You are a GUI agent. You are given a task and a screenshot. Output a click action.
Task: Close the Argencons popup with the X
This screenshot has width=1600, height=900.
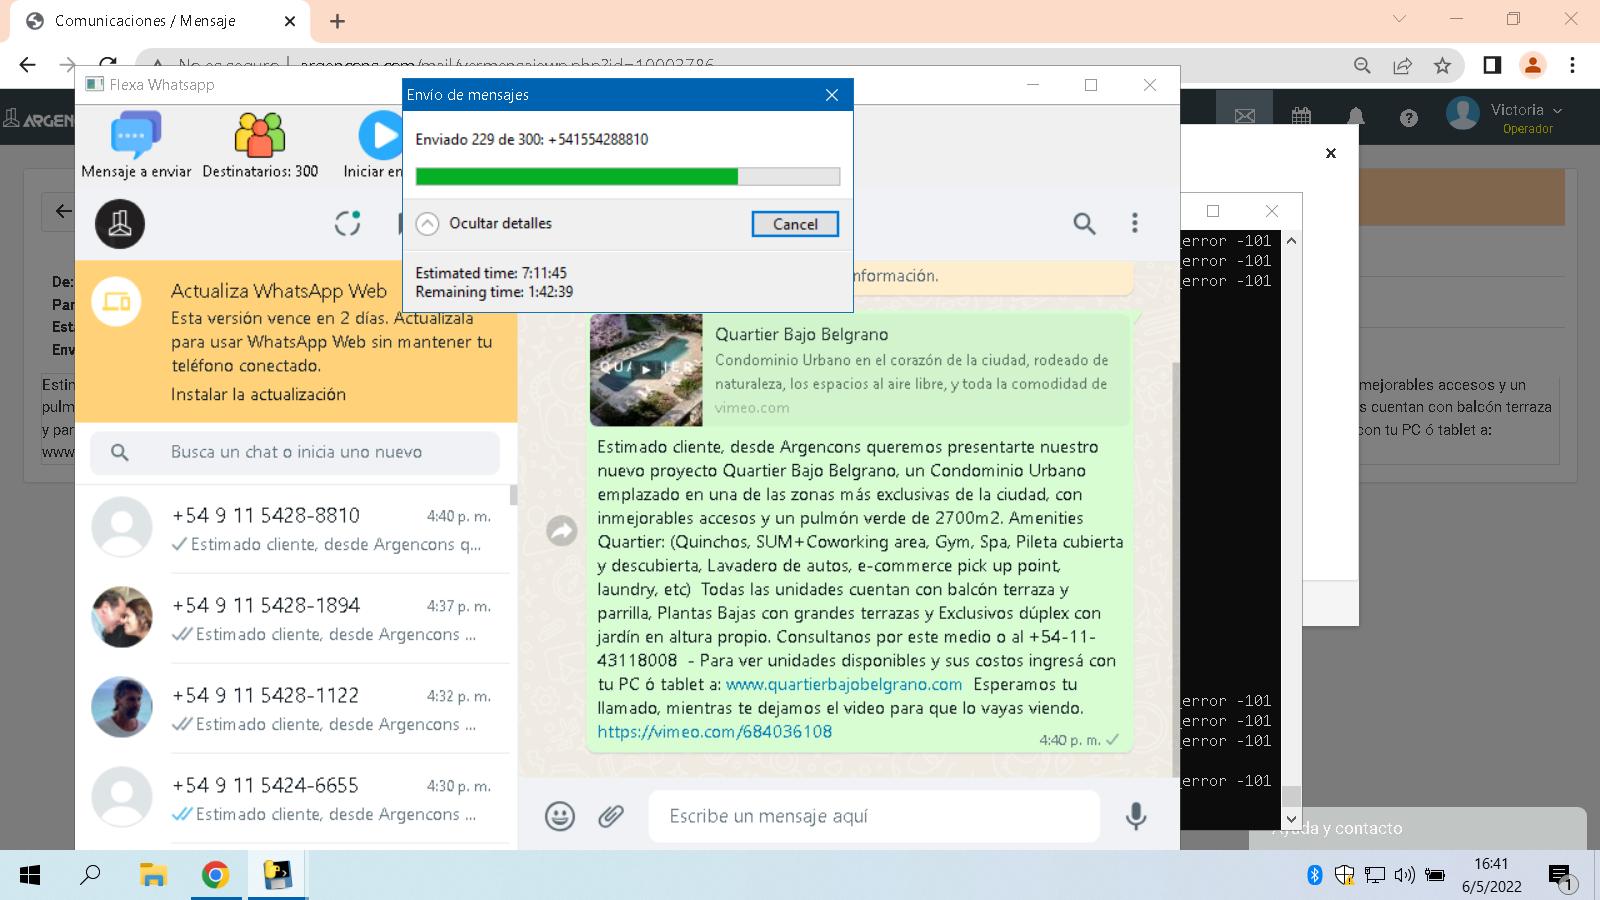click(x=1330, y=153)
